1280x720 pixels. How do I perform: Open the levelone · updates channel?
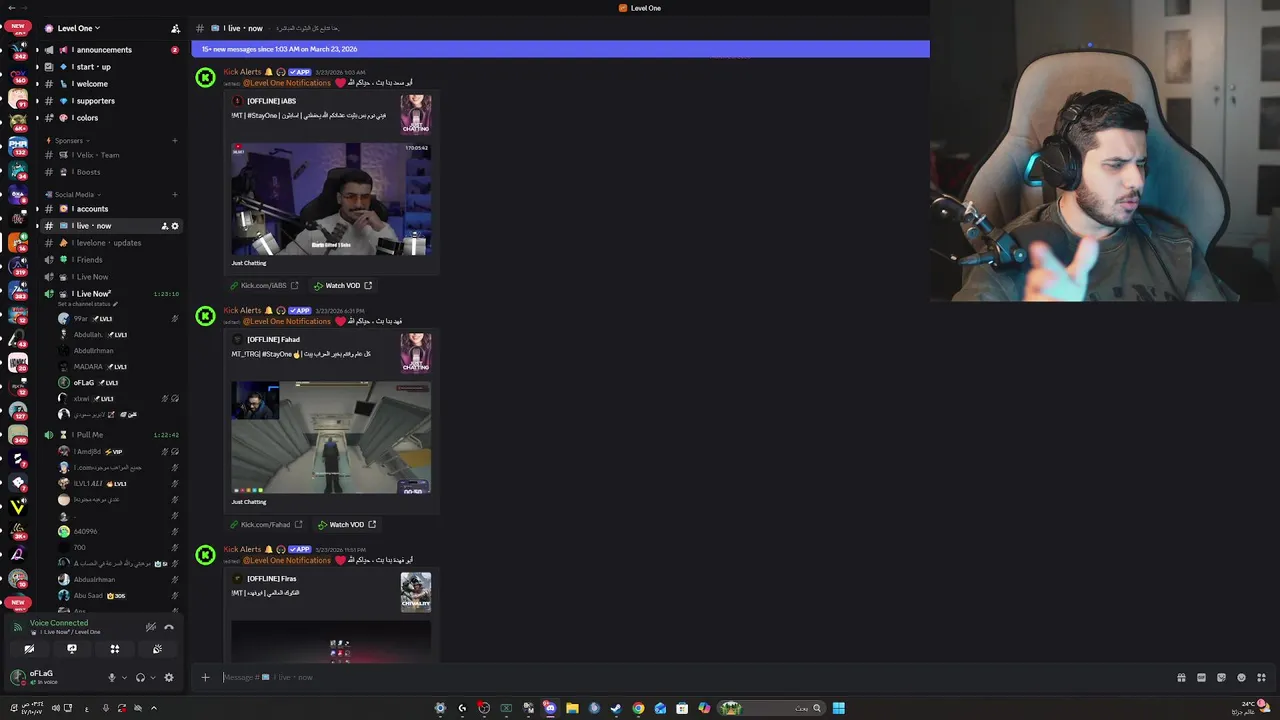pos(110,243)
